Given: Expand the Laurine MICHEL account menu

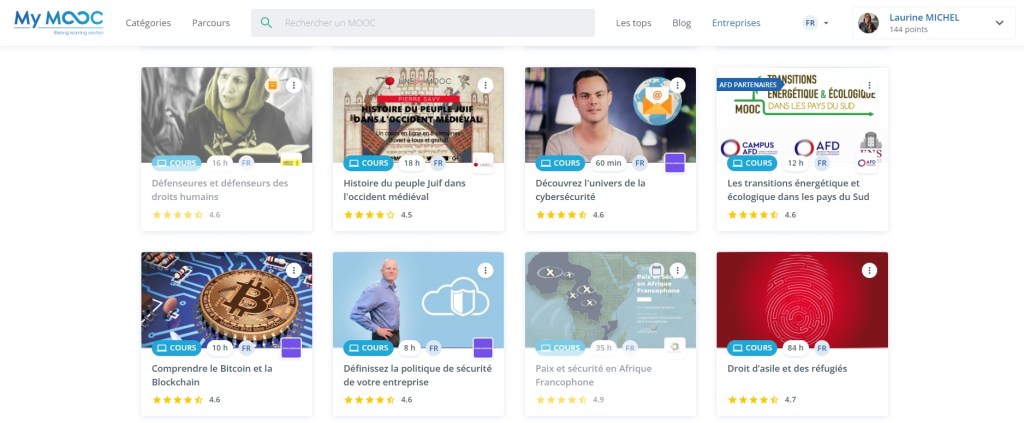Looking at the screenshot, I should (998, 23).
